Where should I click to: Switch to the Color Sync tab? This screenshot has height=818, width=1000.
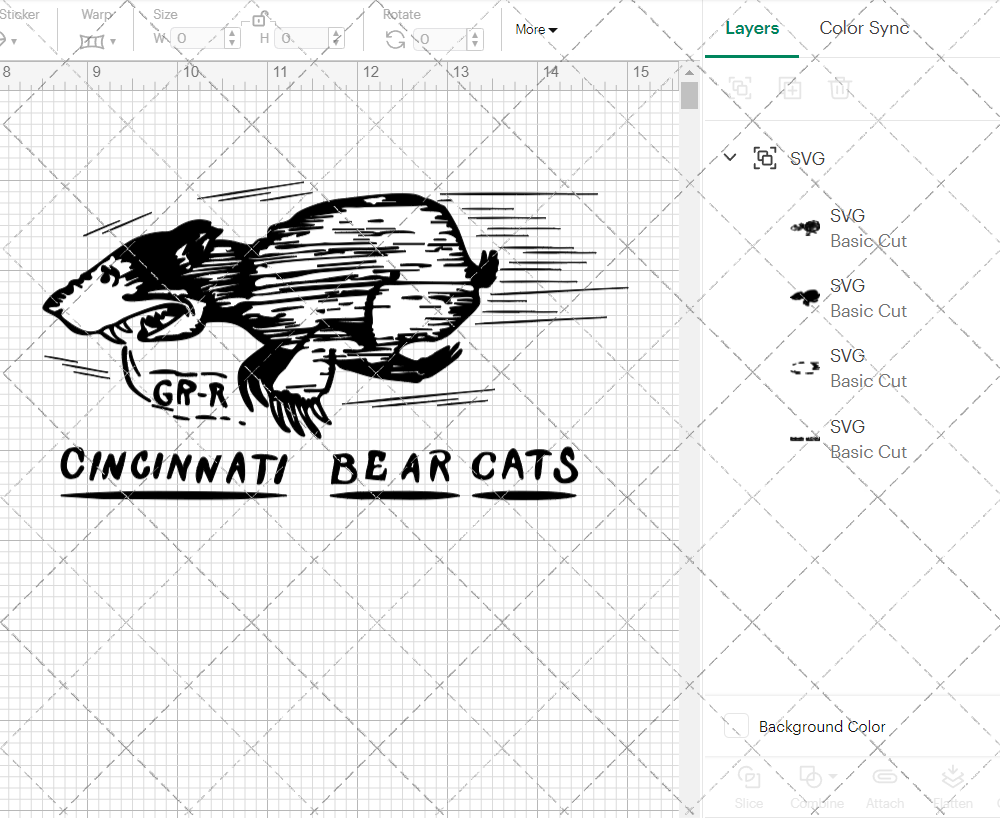(863, 28)
